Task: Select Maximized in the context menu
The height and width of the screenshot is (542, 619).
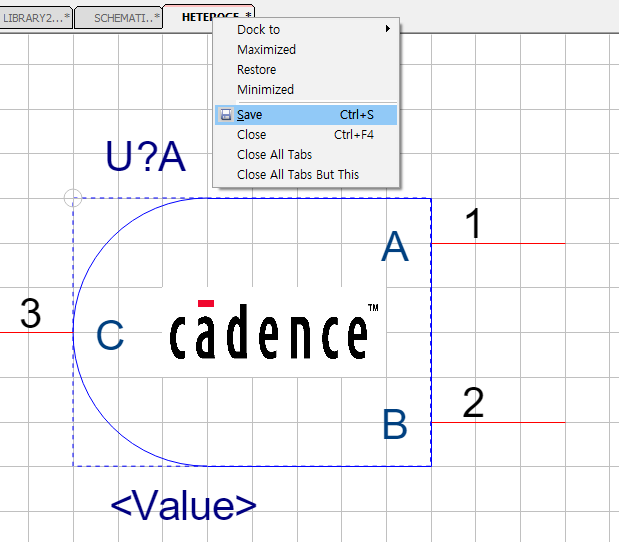Action: click(306, 50)
